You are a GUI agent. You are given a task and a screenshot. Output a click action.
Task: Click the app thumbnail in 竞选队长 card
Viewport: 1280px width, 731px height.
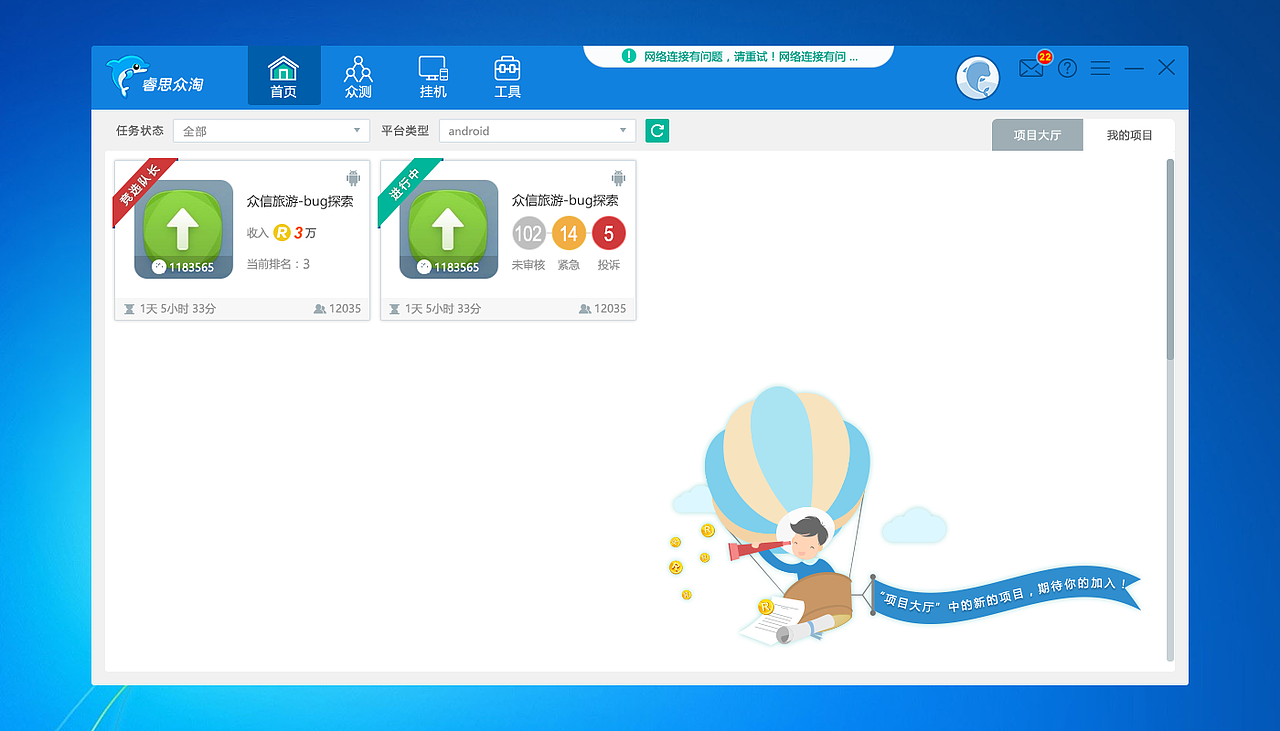pyautogui.click(x=184, y=229)
